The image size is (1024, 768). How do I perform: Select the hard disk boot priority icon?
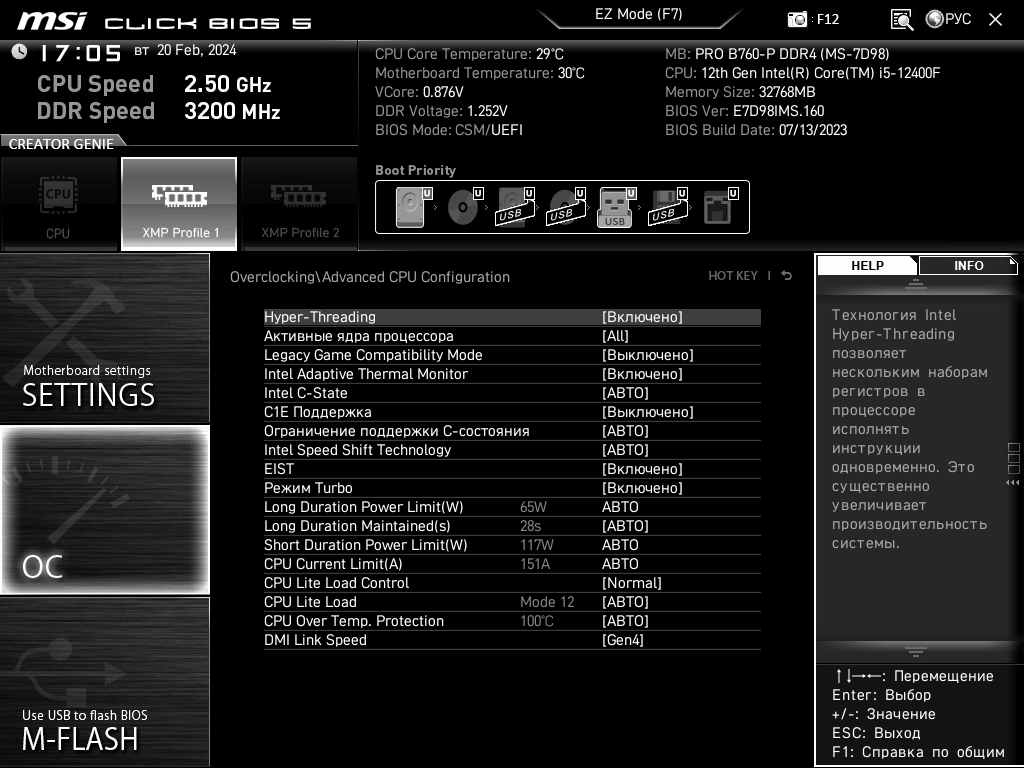[413, 207]
